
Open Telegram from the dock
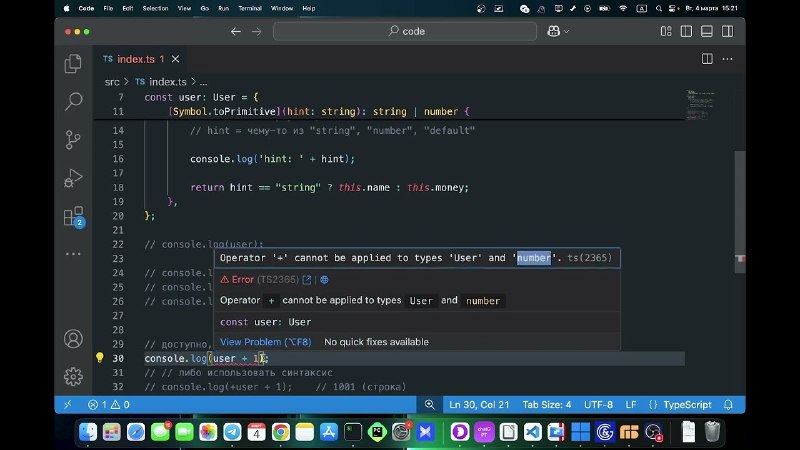(232, 432)
